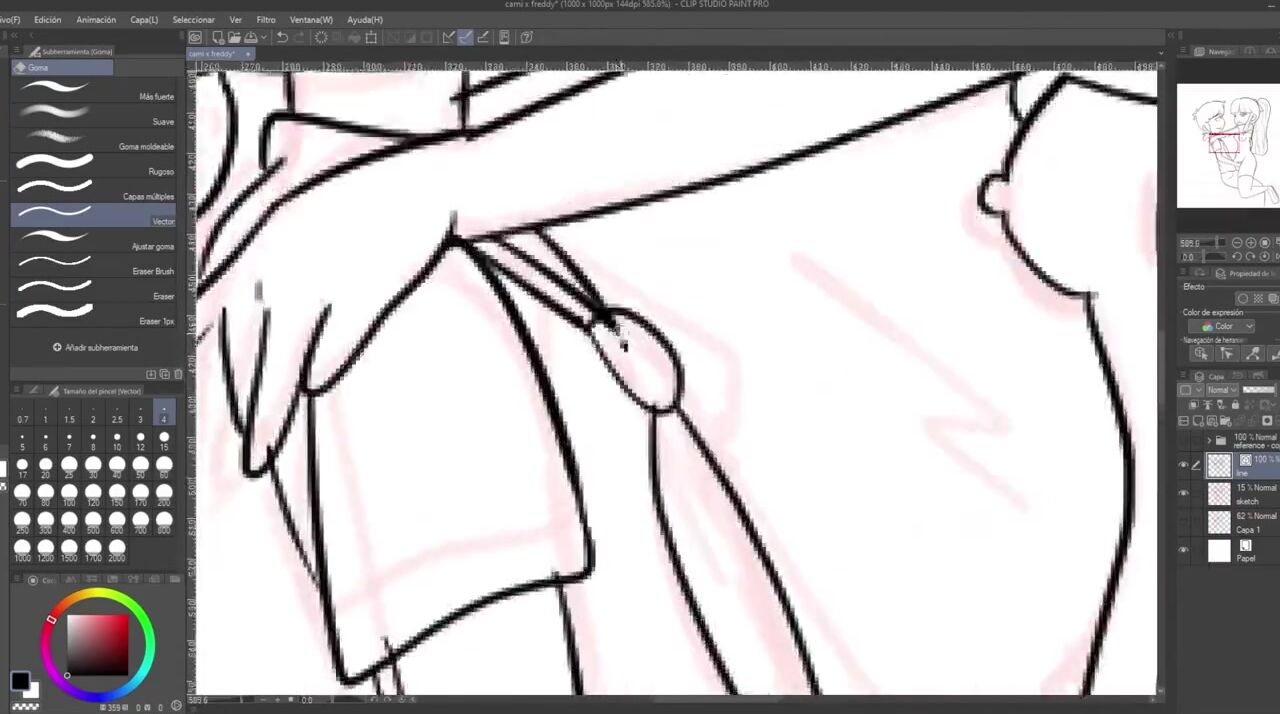The width and height of the screenshot is (1280, 714).
Task: Choose the Rugoso eraser subtool
Action: pyautogui.click(x=93, y=164)
